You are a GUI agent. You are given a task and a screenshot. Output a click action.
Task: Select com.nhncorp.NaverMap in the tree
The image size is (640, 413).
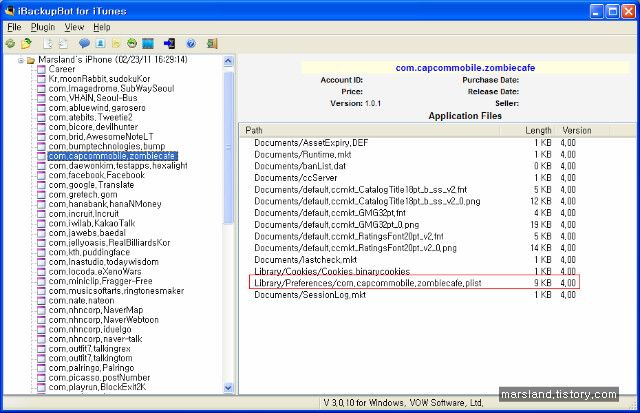[x=96, y=310]
